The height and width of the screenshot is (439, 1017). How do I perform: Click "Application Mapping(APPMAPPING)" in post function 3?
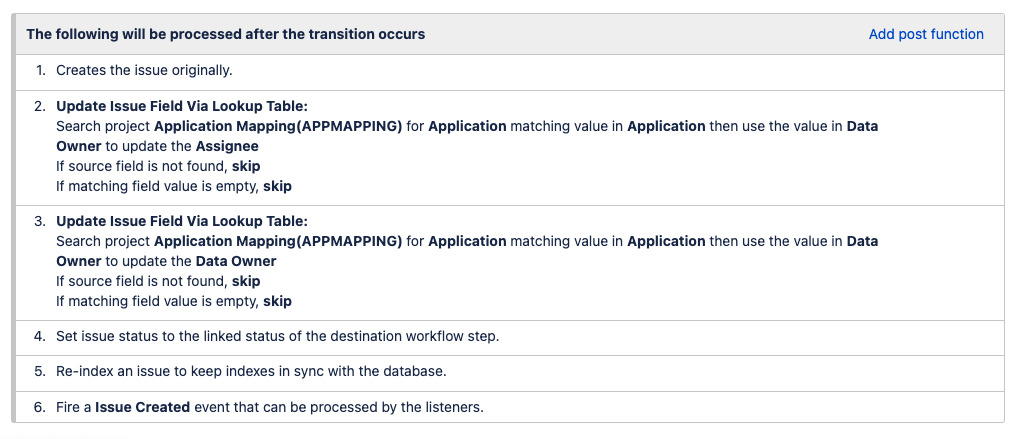coord(278,241)
